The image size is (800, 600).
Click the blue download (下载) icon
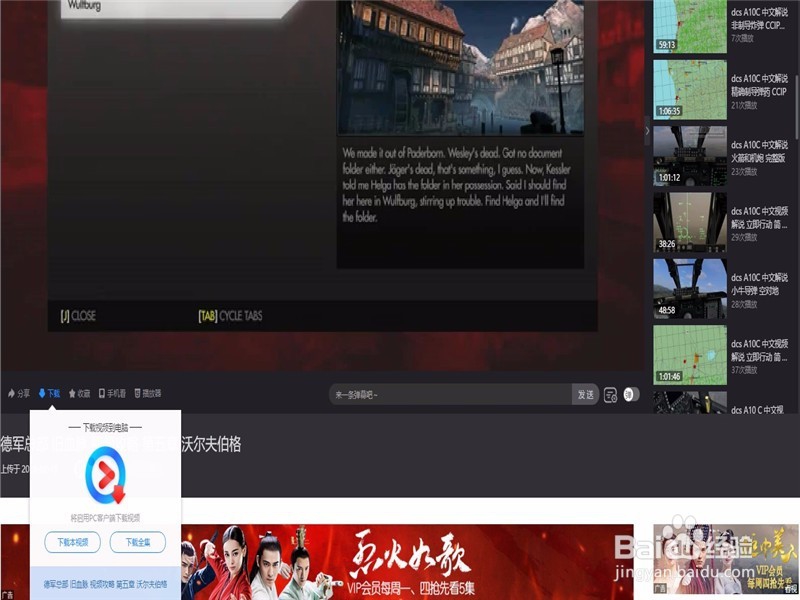[x=42, y=393]
